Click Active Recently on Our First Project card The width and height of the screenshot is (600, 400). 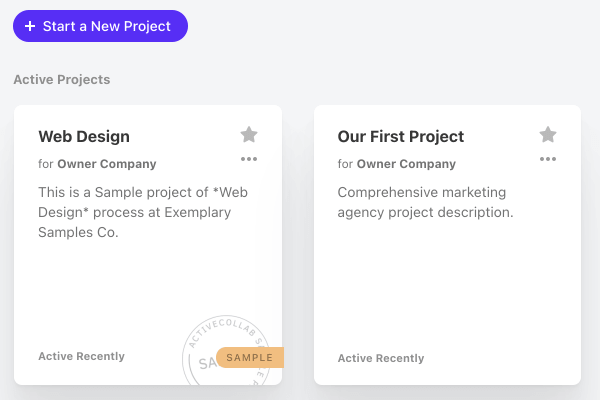pyautogui.click(x=381, y=358)
